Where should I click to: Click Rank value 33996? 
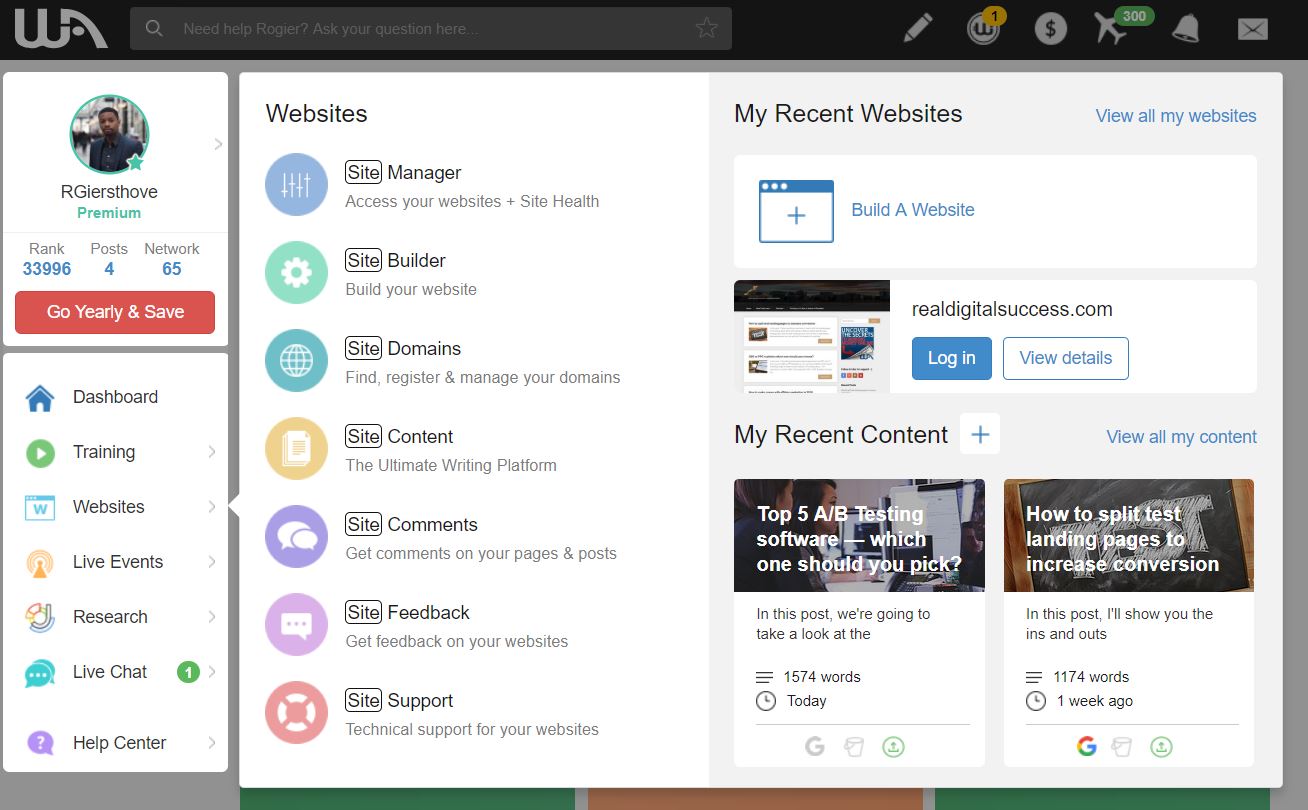click(x=47, y=269)
